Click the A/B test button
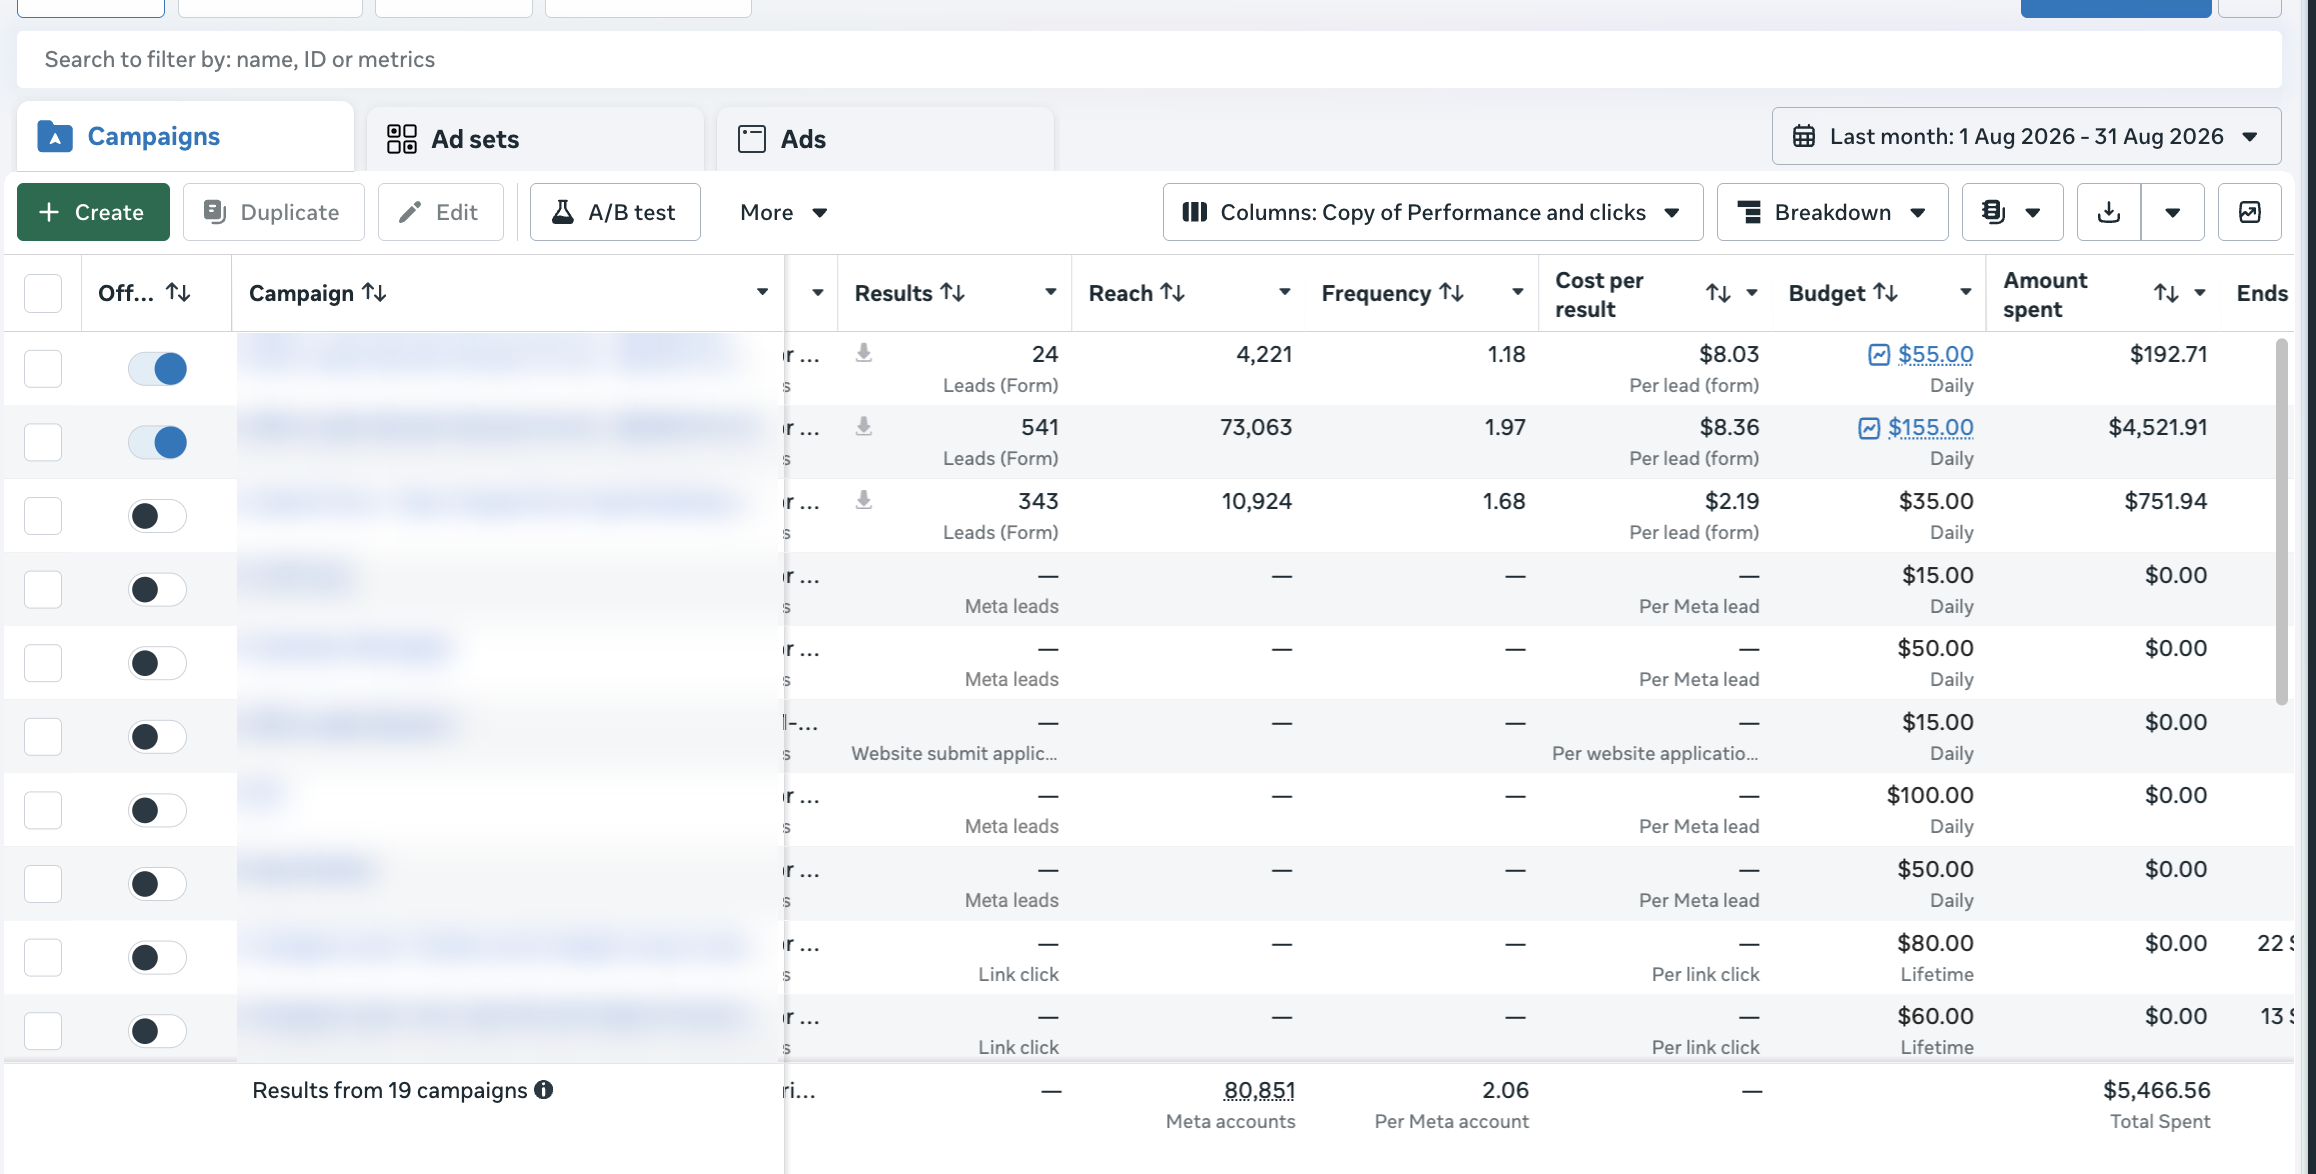The width and height of the screenshot is (2316, 1174). pos(615,212)
